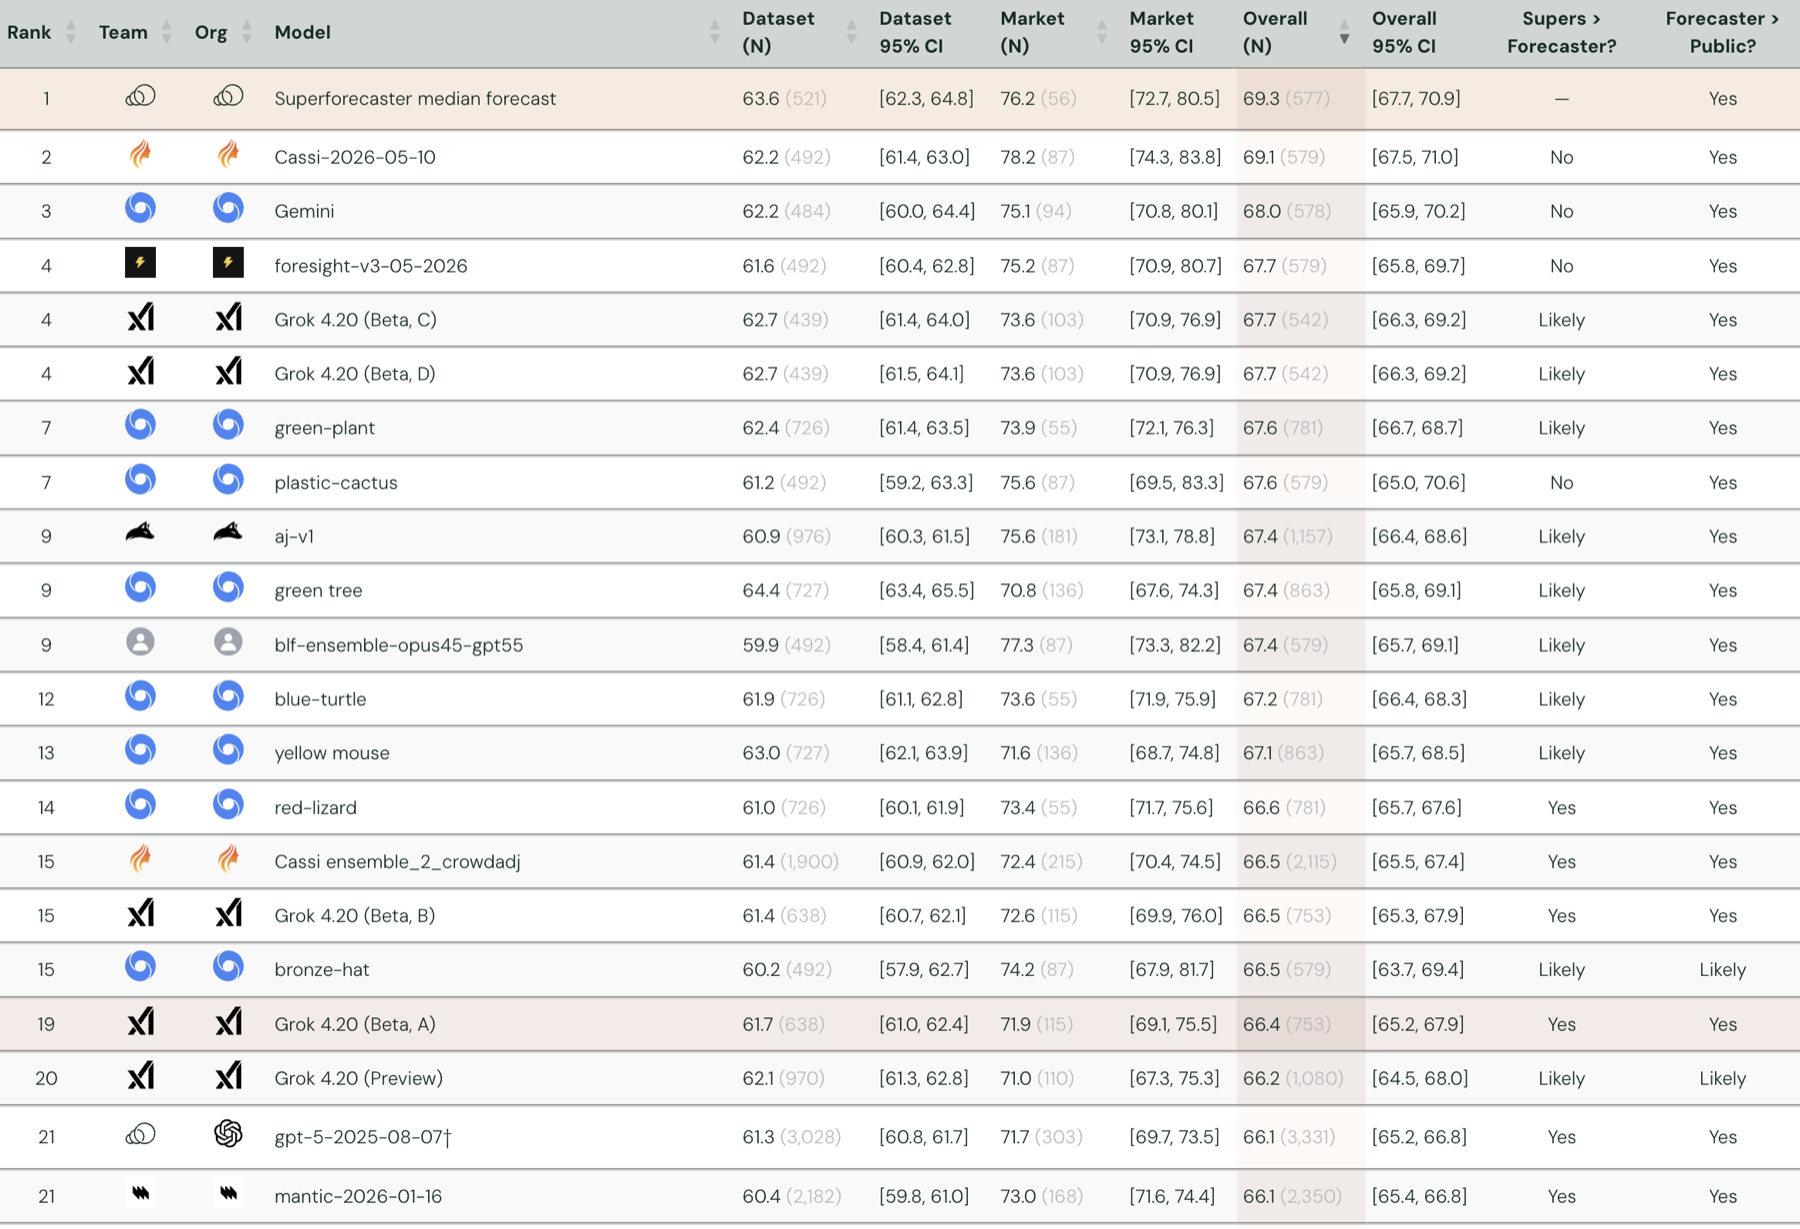Select the "Grok 4.20 (Beta, C)" model name
The width and height of the screenshot is (1800, 1229).
(355, 320)
